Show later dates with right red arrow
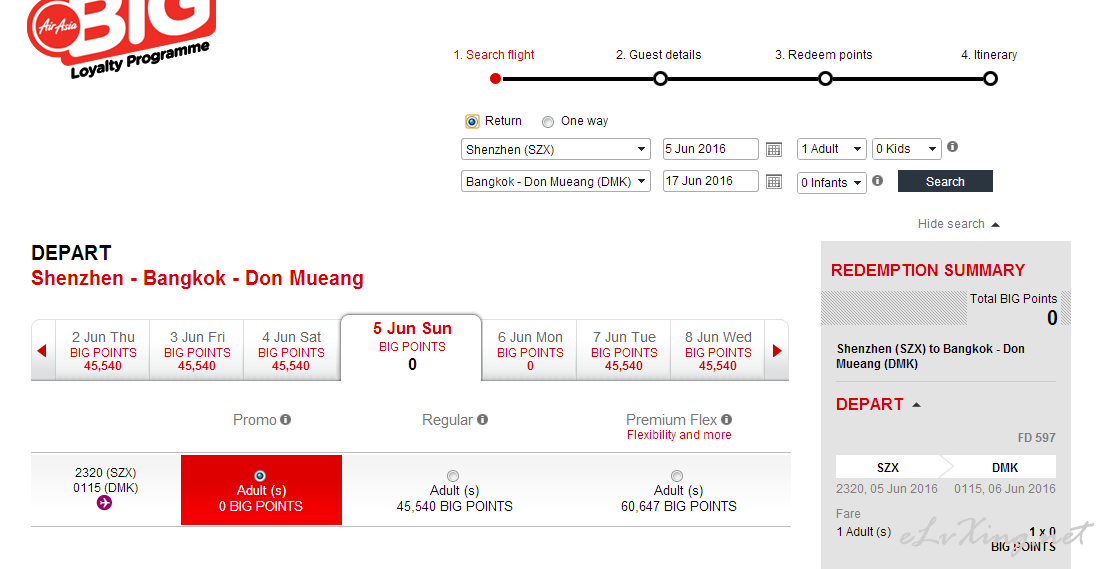Screen dimensions: 1104x569 coord(777,351)
